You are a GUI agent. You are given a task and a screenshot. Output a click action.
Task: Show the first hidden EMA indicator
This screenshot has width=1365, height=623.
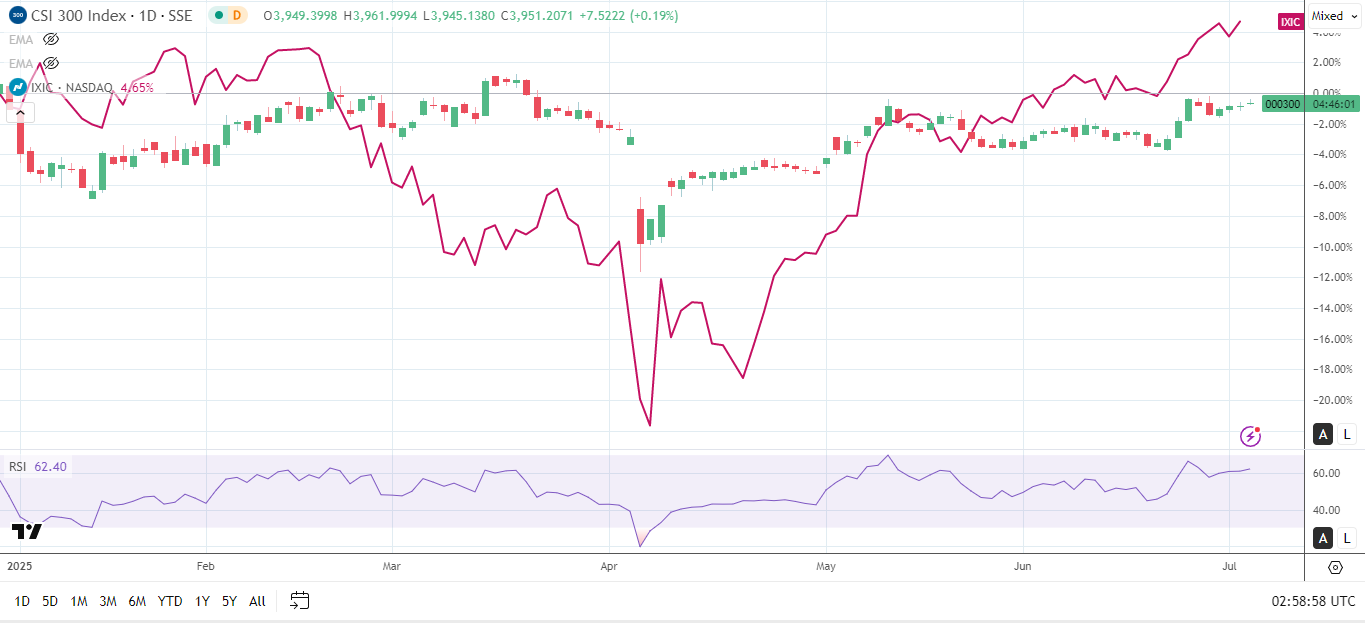click(x=52, y=39)
